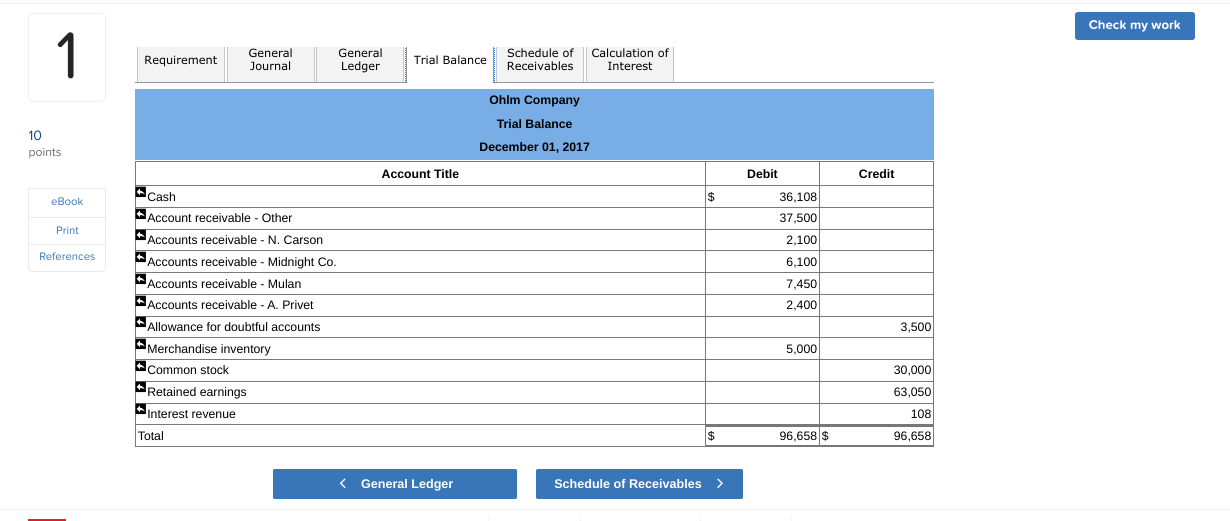1230x521 pixels.
Task: Click the Account Title column header
Action: (x=420, y=174)
